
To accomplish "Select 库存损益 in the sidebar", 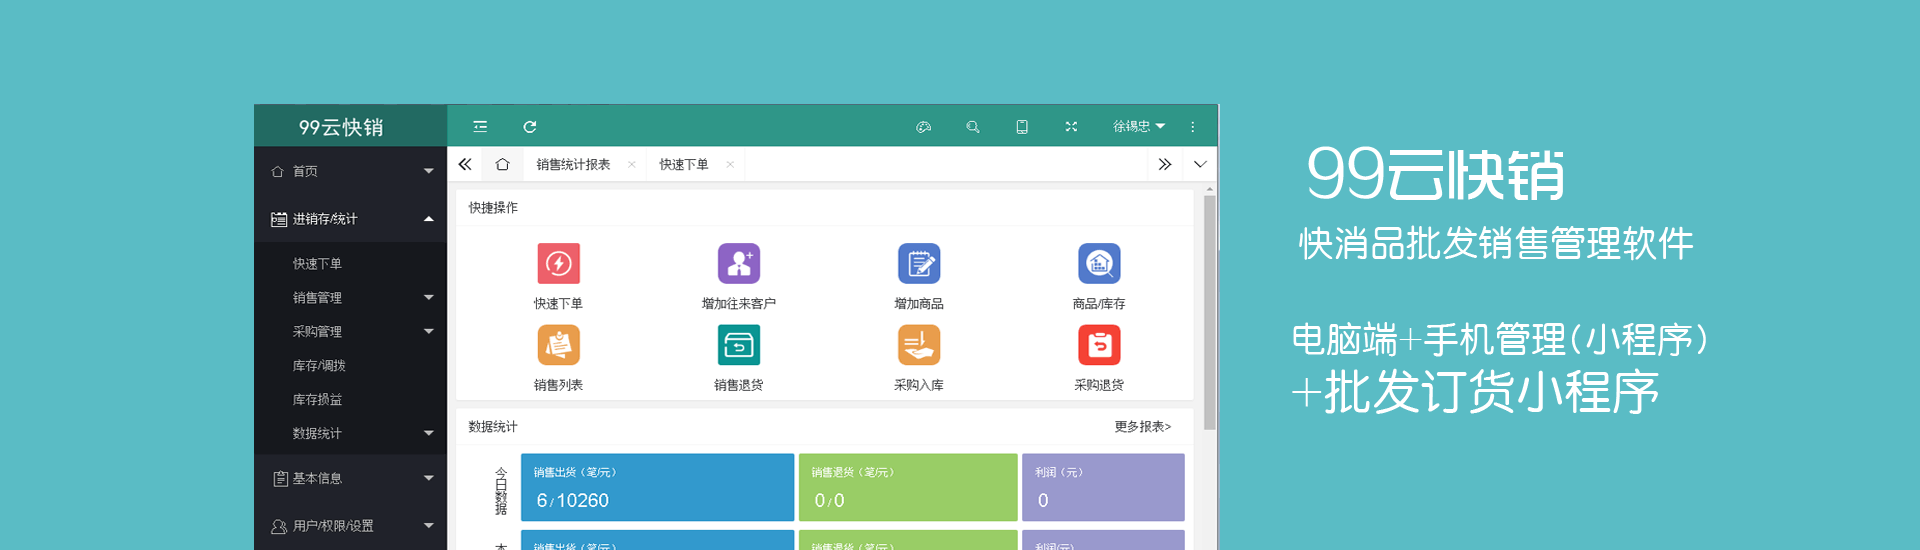I will point(317,400).
